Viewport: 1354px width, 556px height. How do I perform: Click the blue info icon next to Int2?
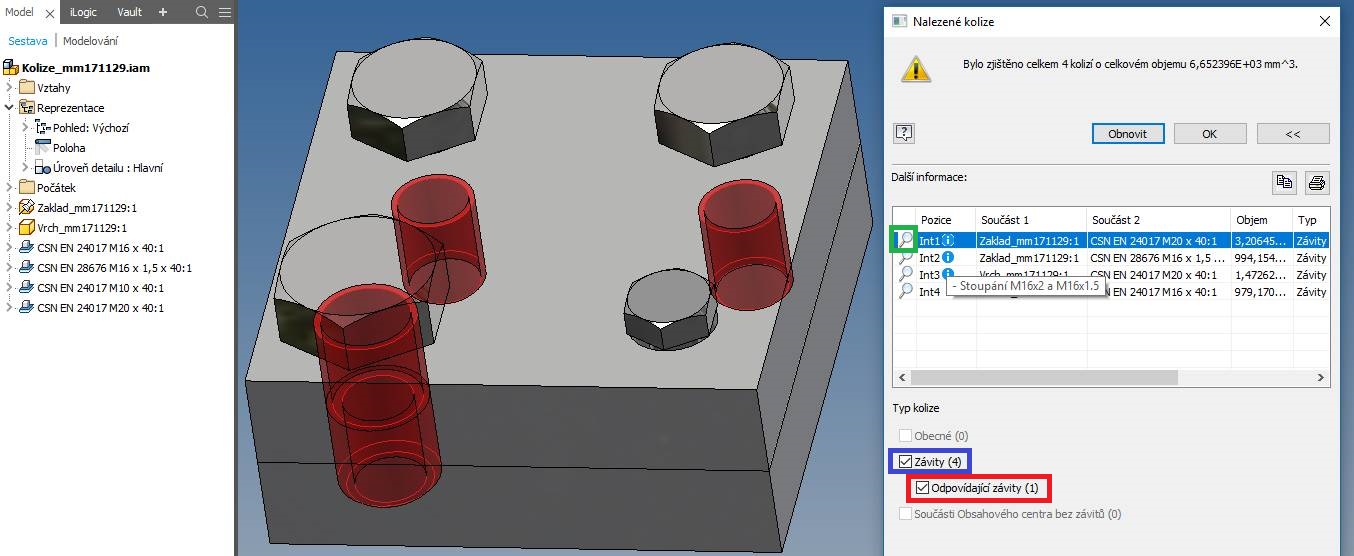click(x=947, y=258)
